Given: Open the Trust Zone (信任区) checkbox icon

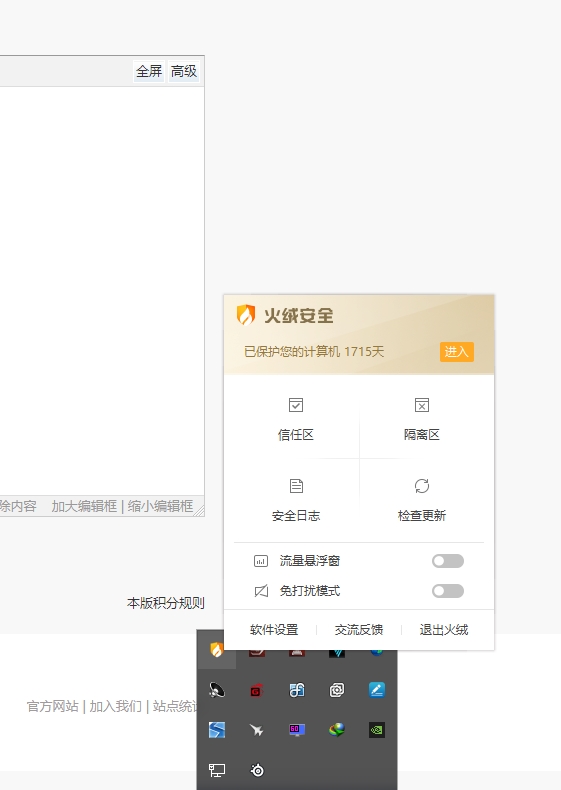Looking at the screenshot, I should [x=296, y=405].
